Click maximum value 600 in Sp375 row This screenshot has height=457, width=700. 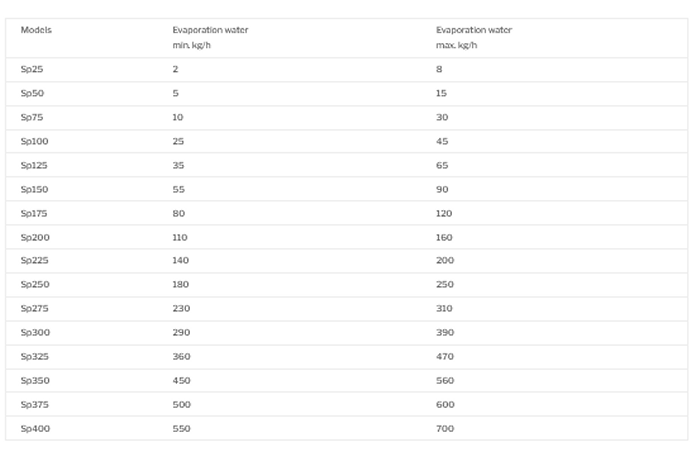pos(444,404)
